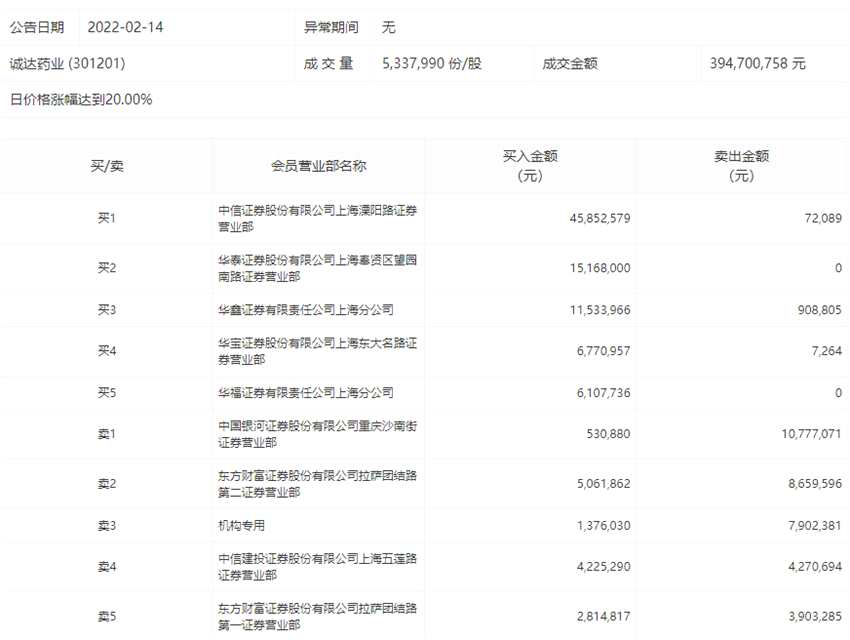Select buy amount 2,814,817
The width and height of the screenshot is (850, 640).
603,617
